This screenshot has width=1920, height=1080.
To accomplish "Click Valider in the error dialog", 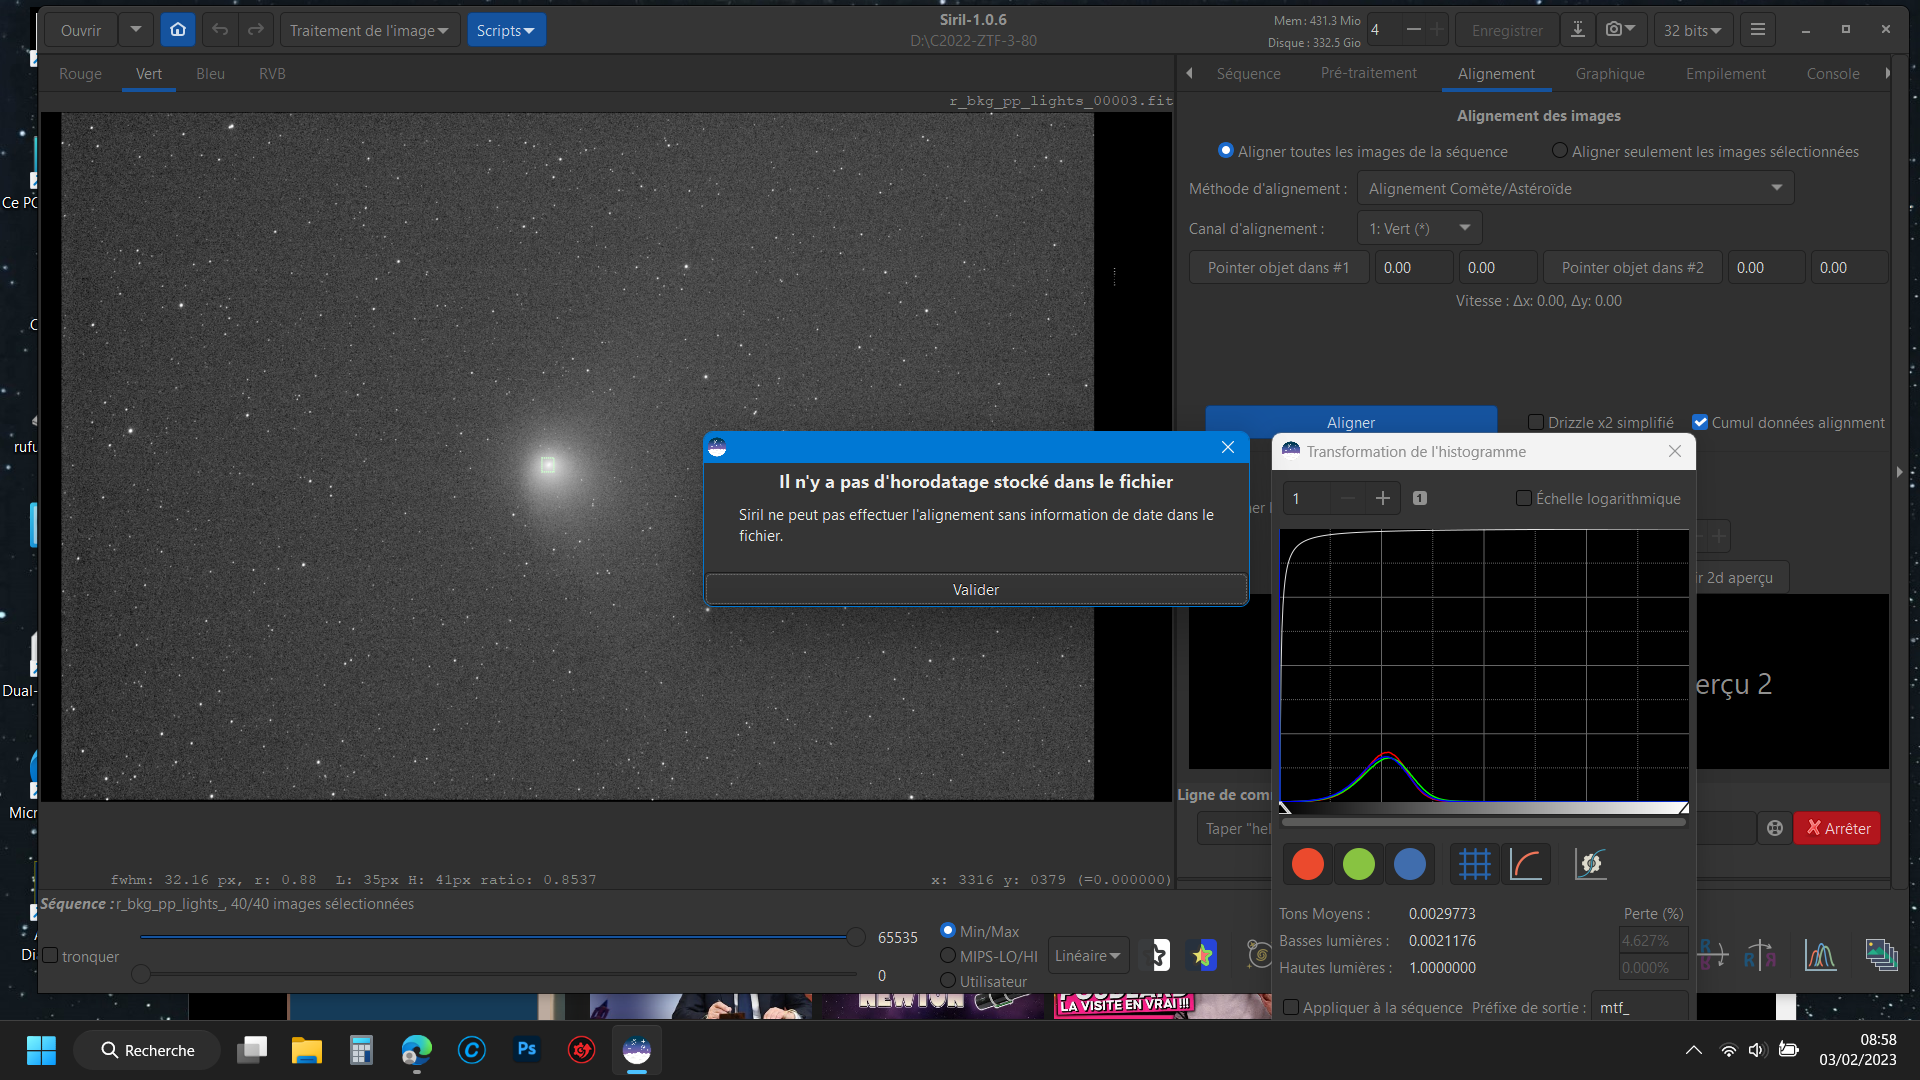I will 976,590.
